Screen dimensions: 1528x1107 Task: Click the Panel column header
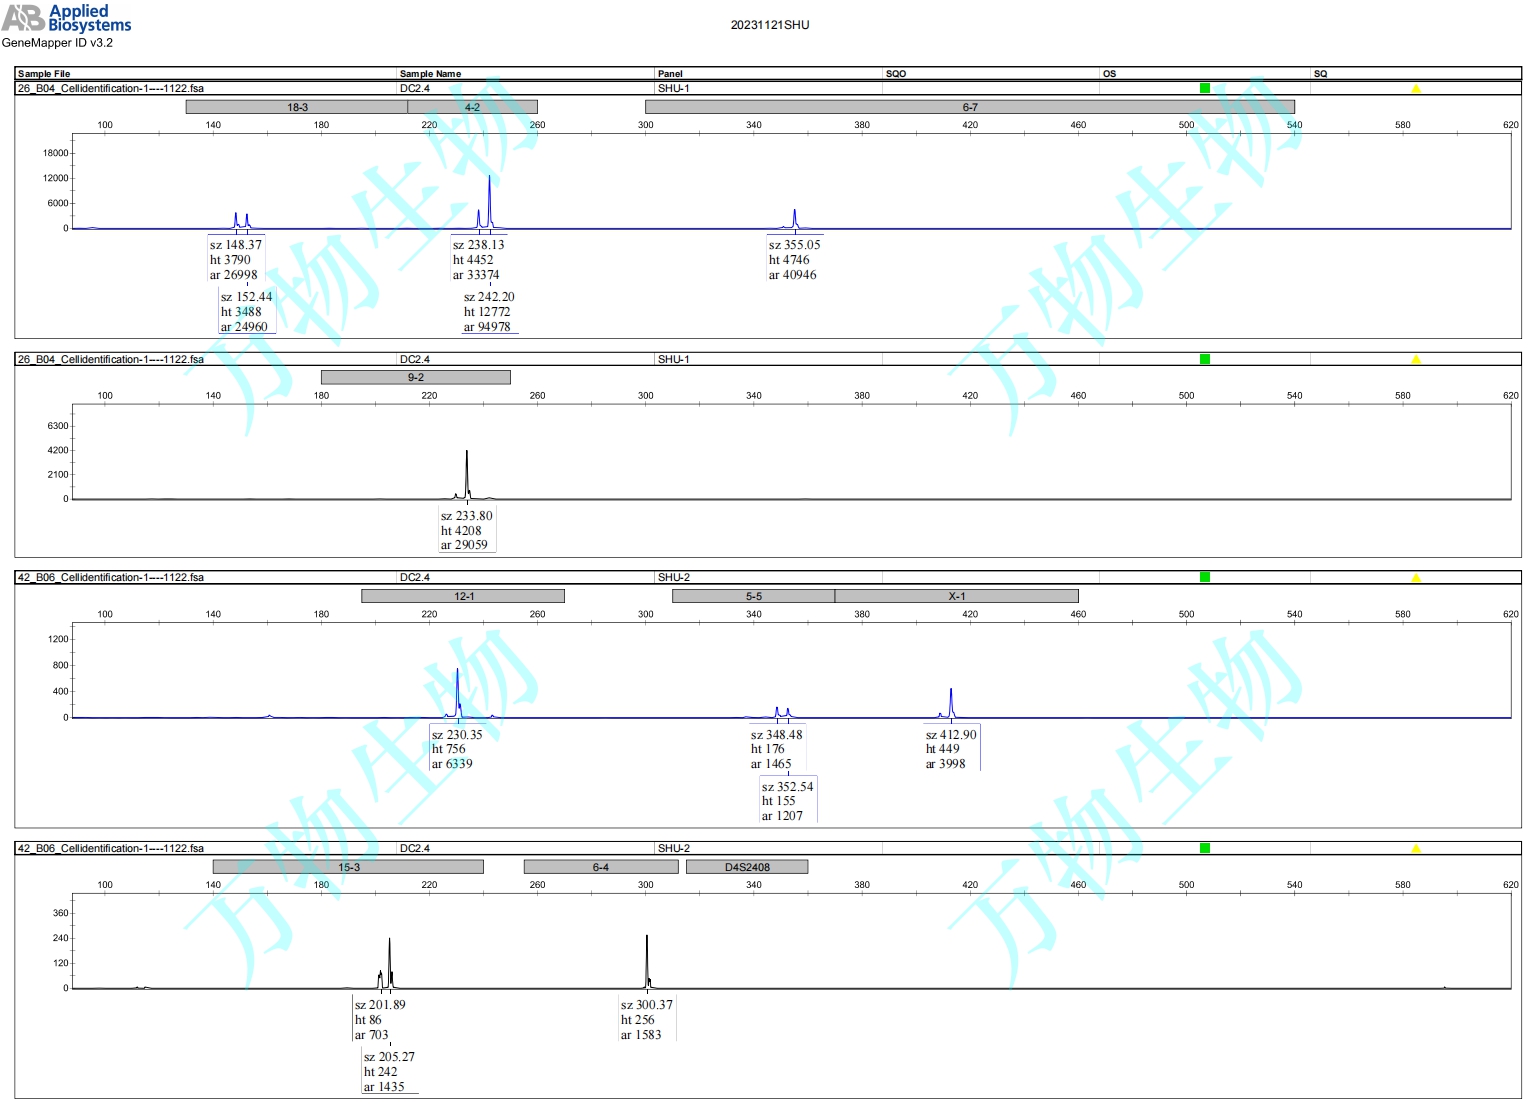click(x=670, y=74)
